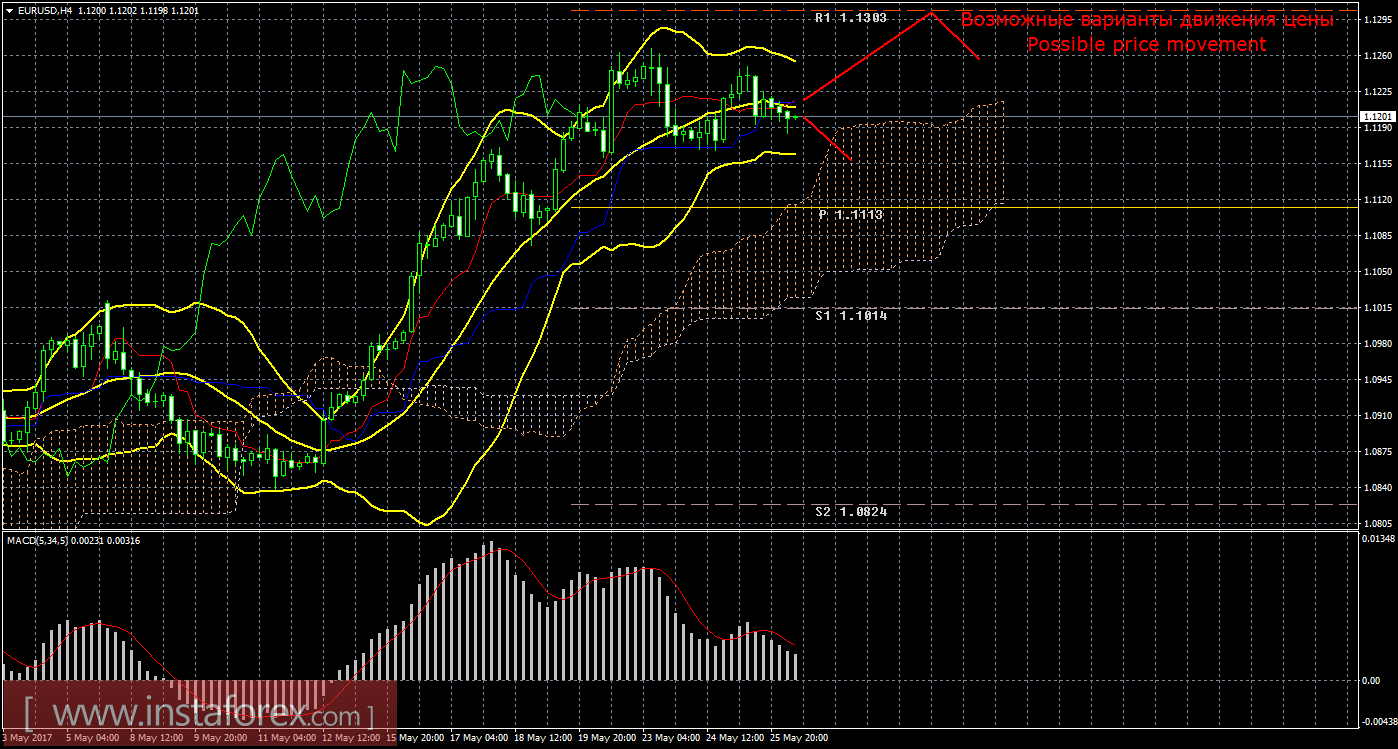Image resolution: width=1398 pixels, height=749 pixels.
Task: Select the 'Possible price movement' text annotation
Action: [x=1147, y=45]
